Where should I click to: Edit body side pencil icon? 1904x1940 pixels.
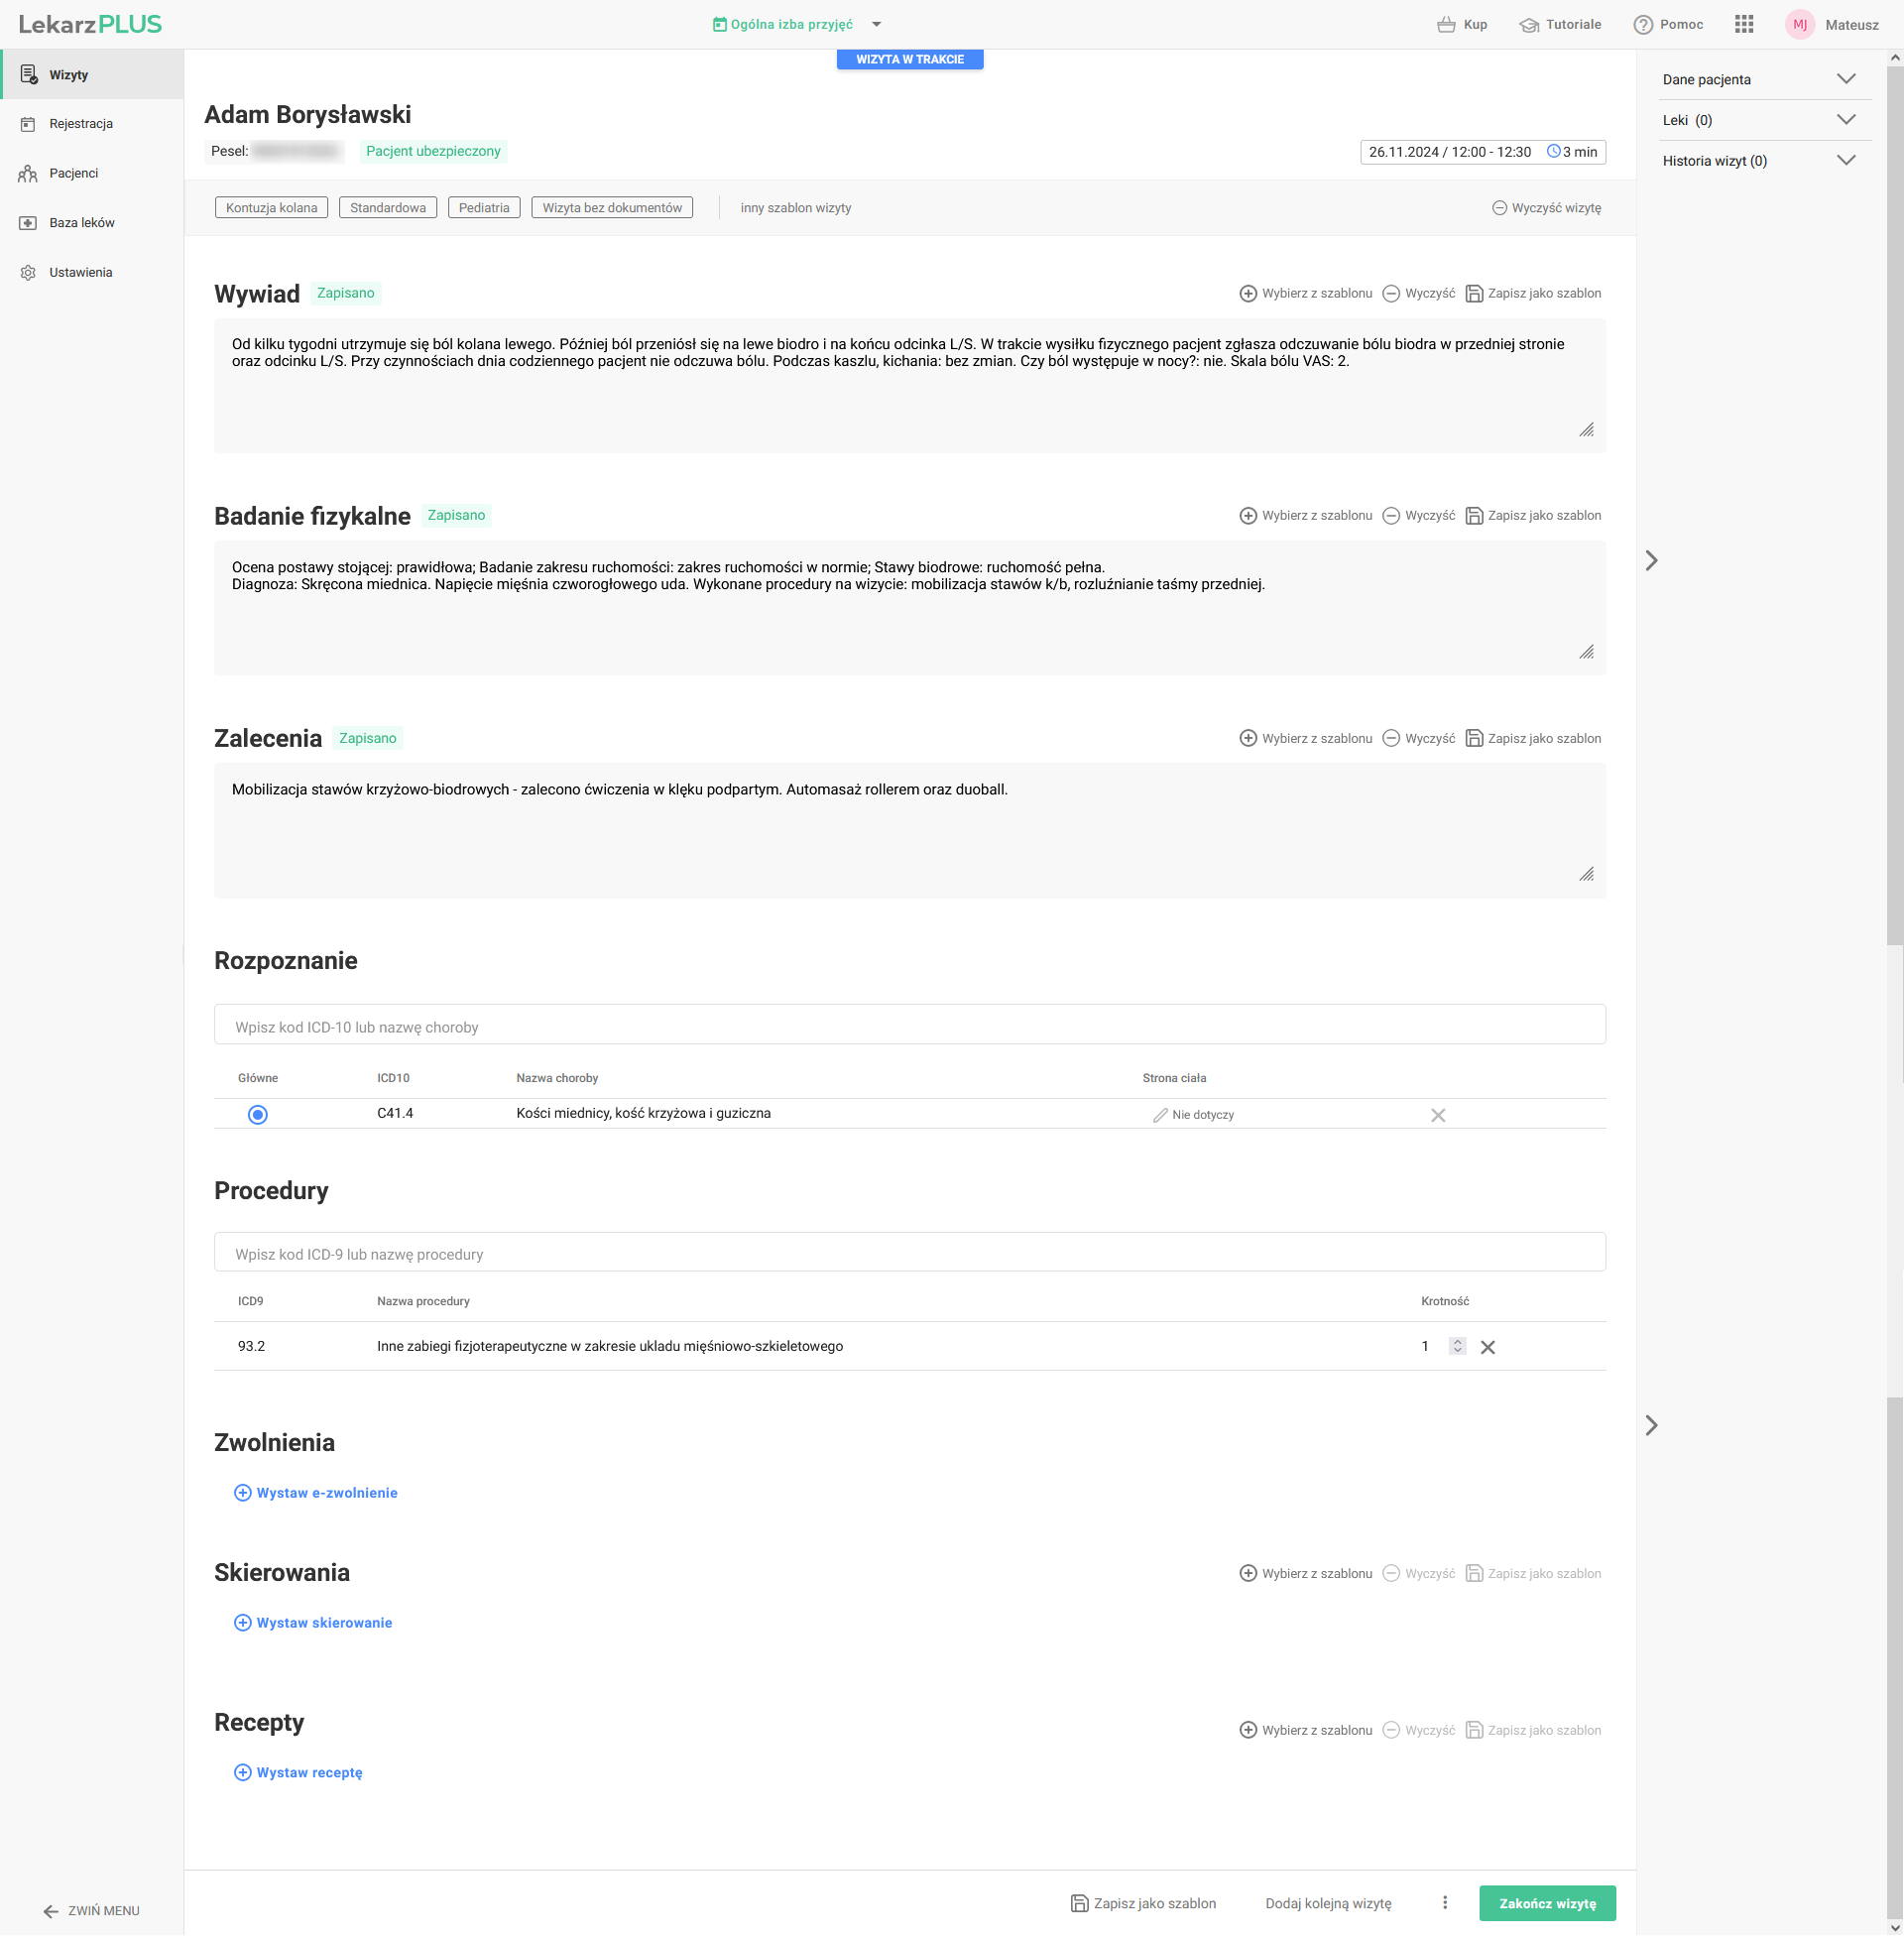click(1160, 1115)
